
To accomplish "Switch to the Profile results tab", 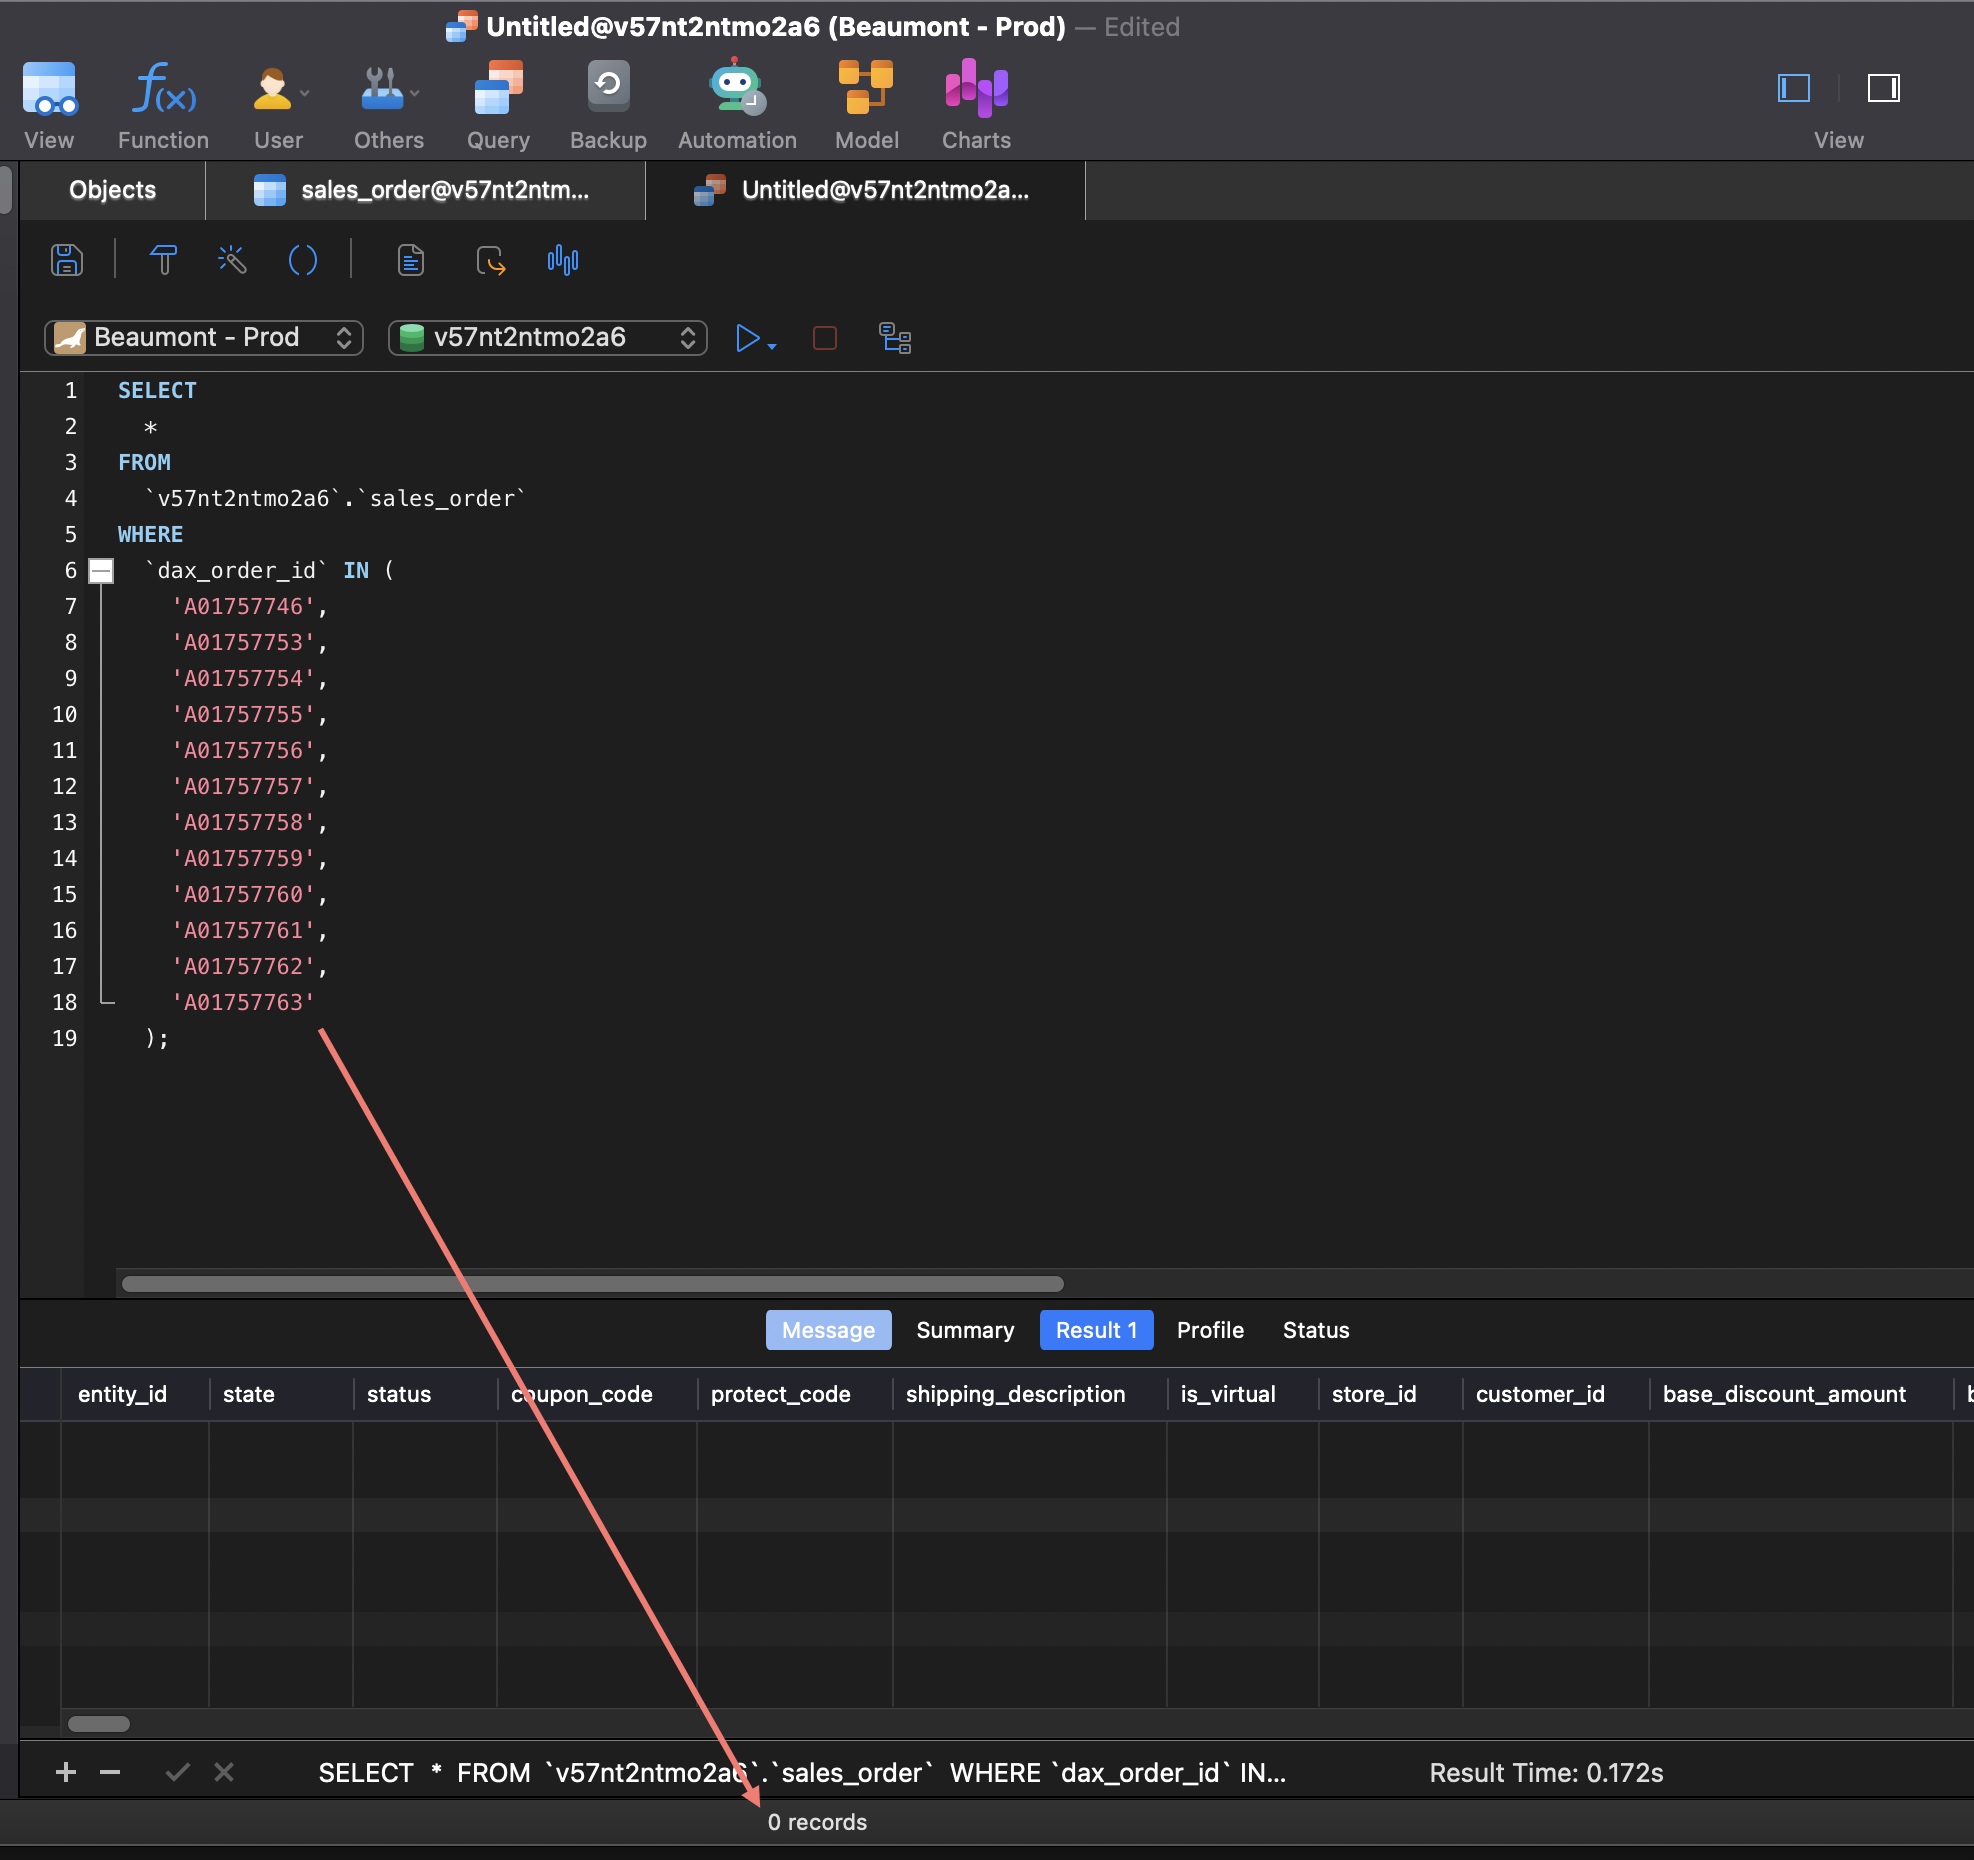I will (x=1209, y=1330).
